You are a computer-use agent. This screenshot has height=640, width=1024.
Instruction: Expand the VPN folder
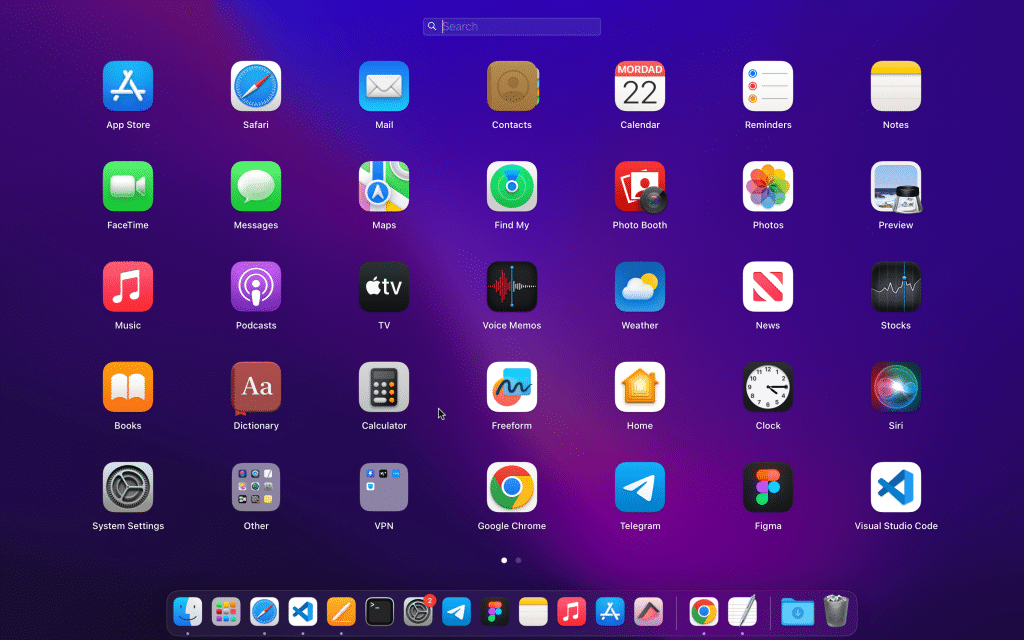point(384,487)
